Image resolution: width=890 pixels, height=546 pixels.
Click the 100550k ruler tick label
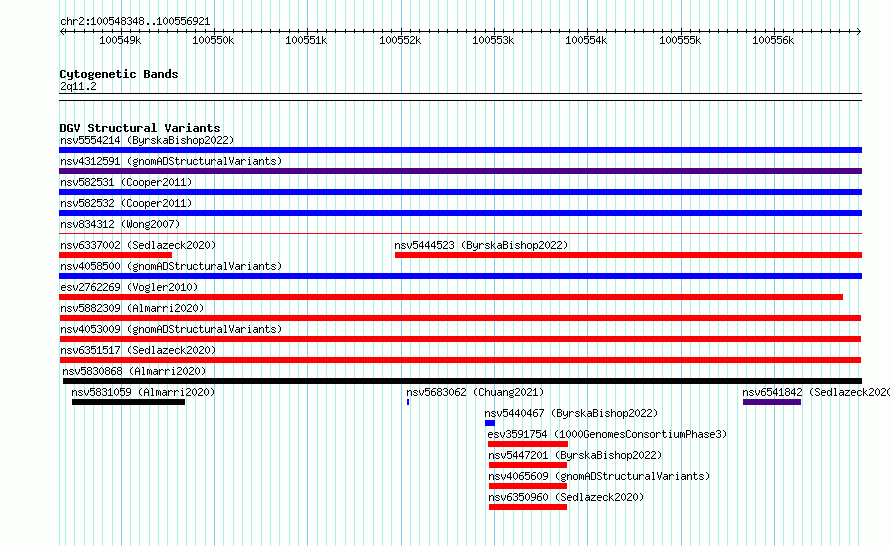213,40
